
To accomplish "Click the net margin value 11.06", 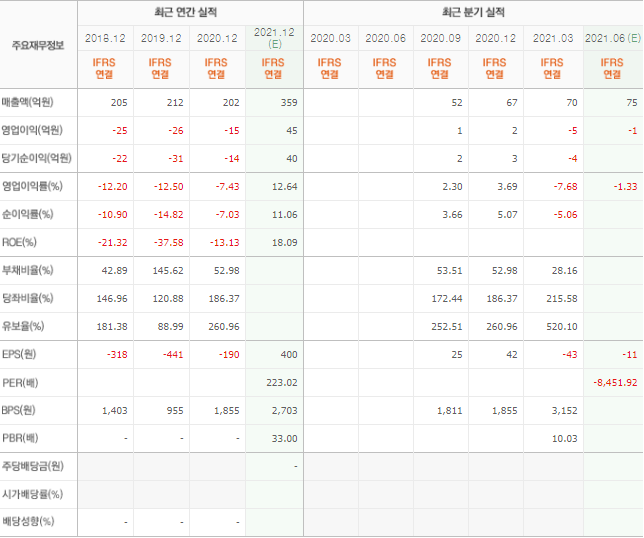I will (285, 214).
